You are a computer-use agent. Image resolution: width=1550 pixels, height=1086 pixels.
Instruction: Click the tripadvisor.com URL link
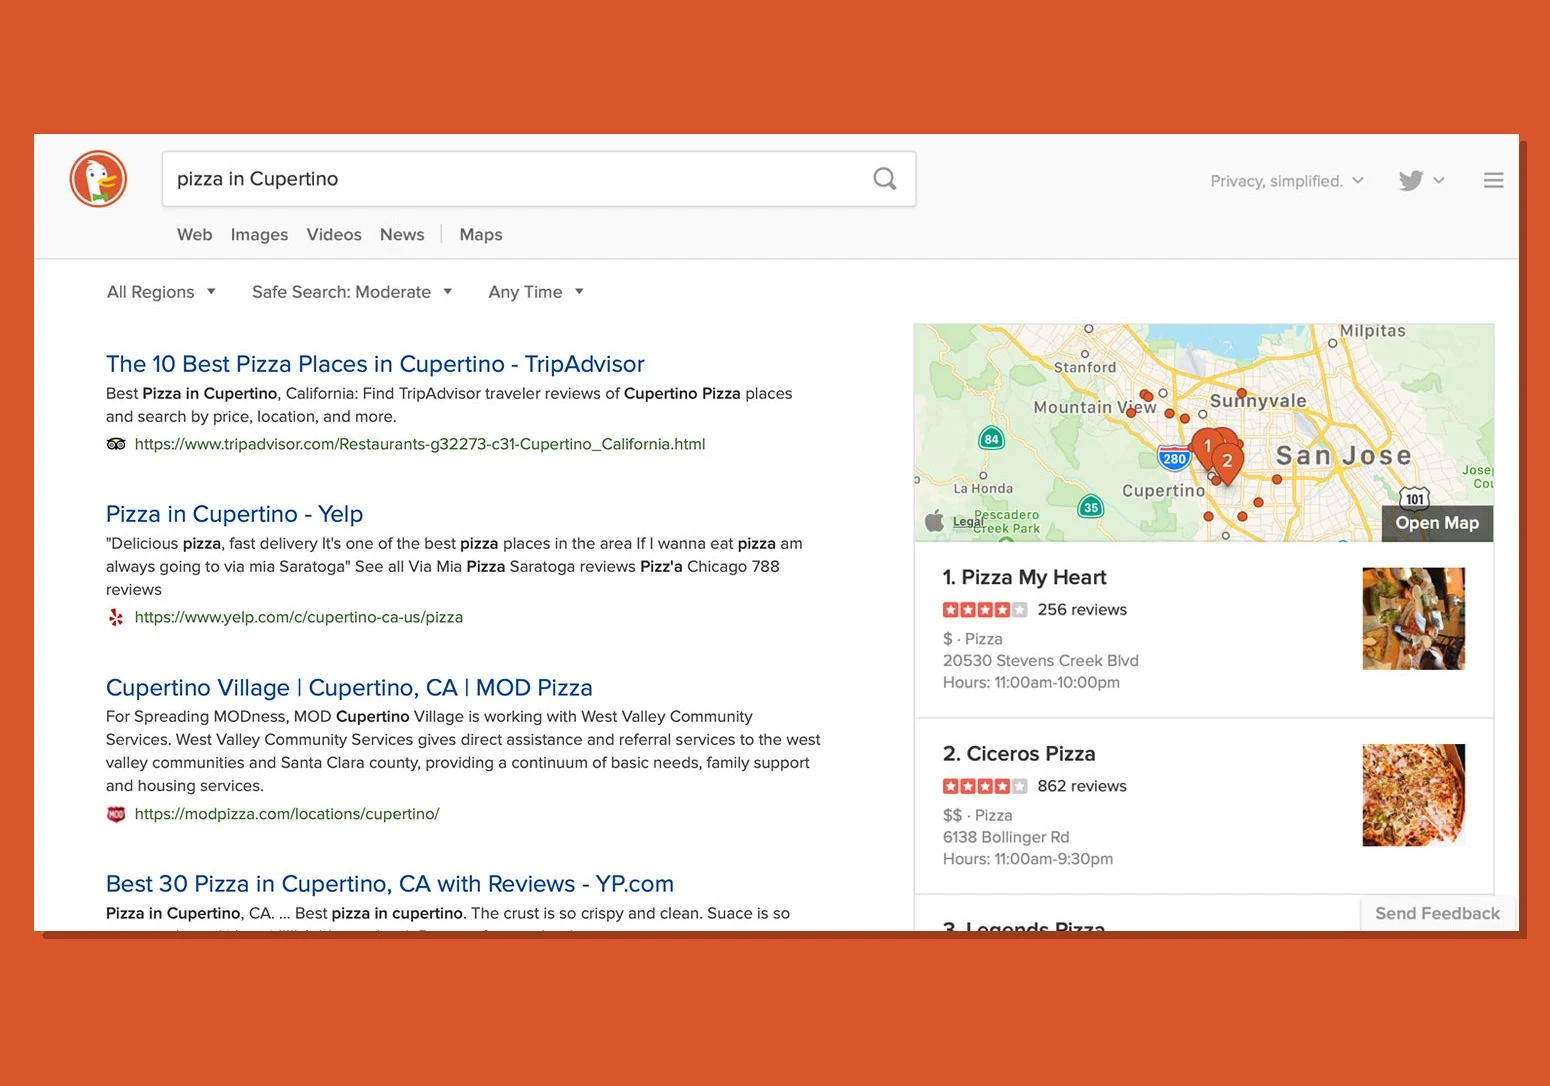[x=420, y=444]
